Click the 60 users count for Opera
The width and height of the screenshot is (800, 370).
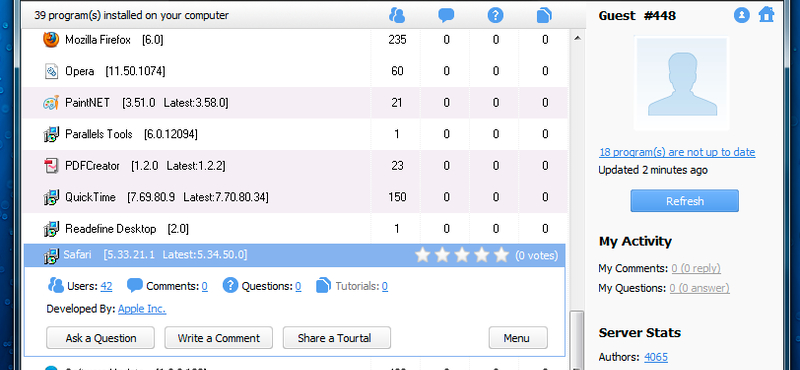pos(397,71)
